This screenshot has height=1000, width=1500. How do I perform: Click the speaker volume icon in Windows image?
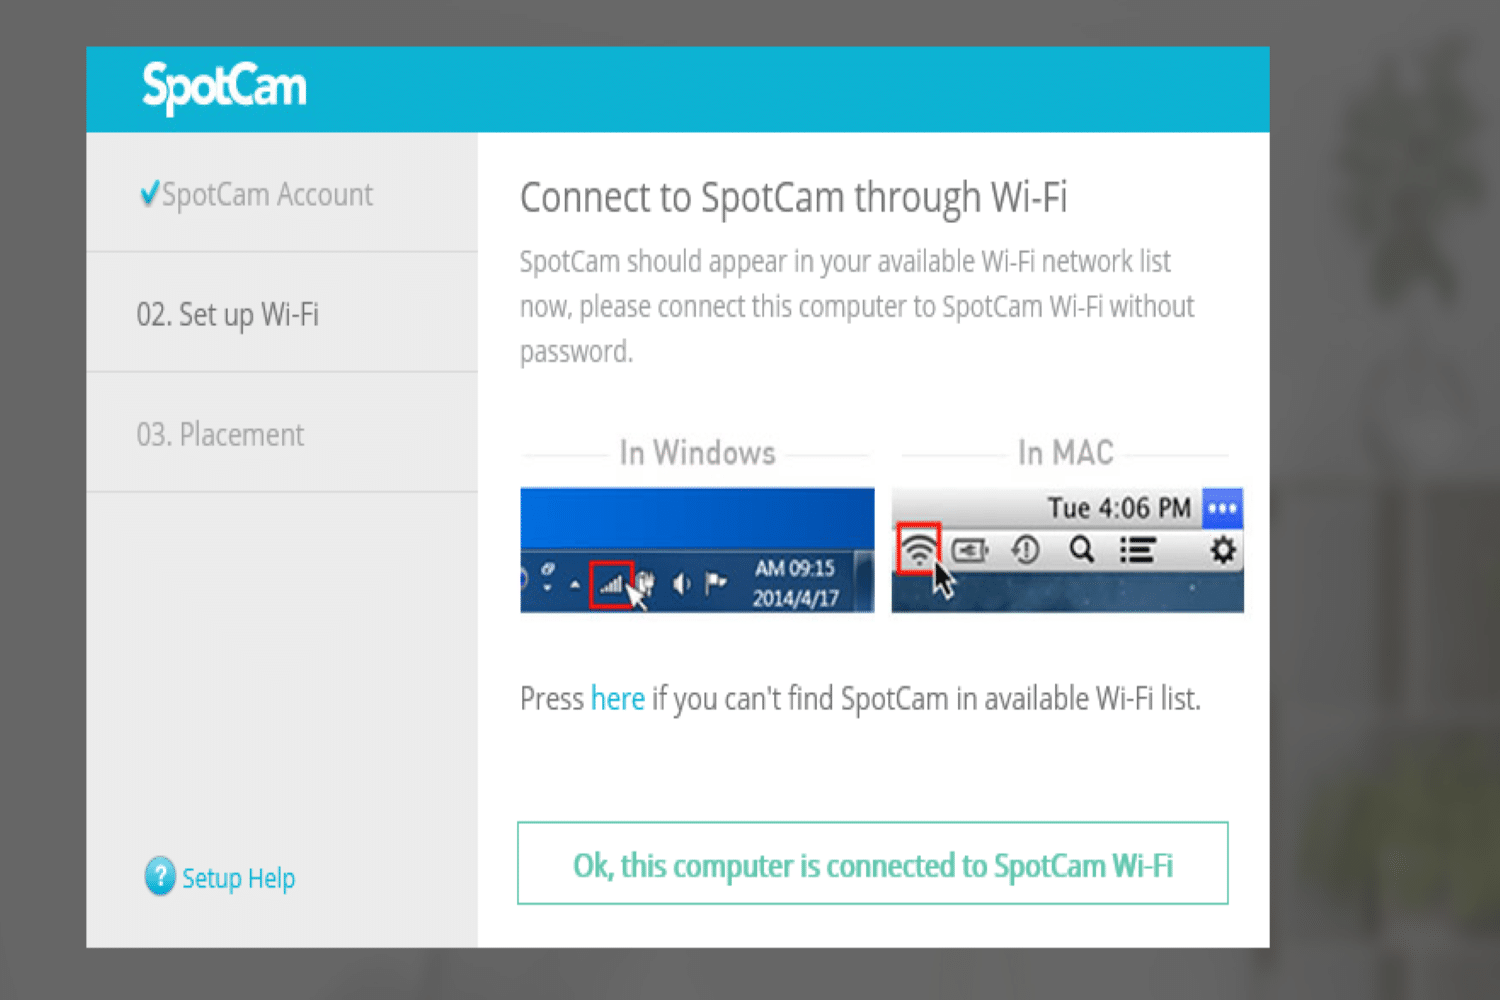[x=681, y=583]
